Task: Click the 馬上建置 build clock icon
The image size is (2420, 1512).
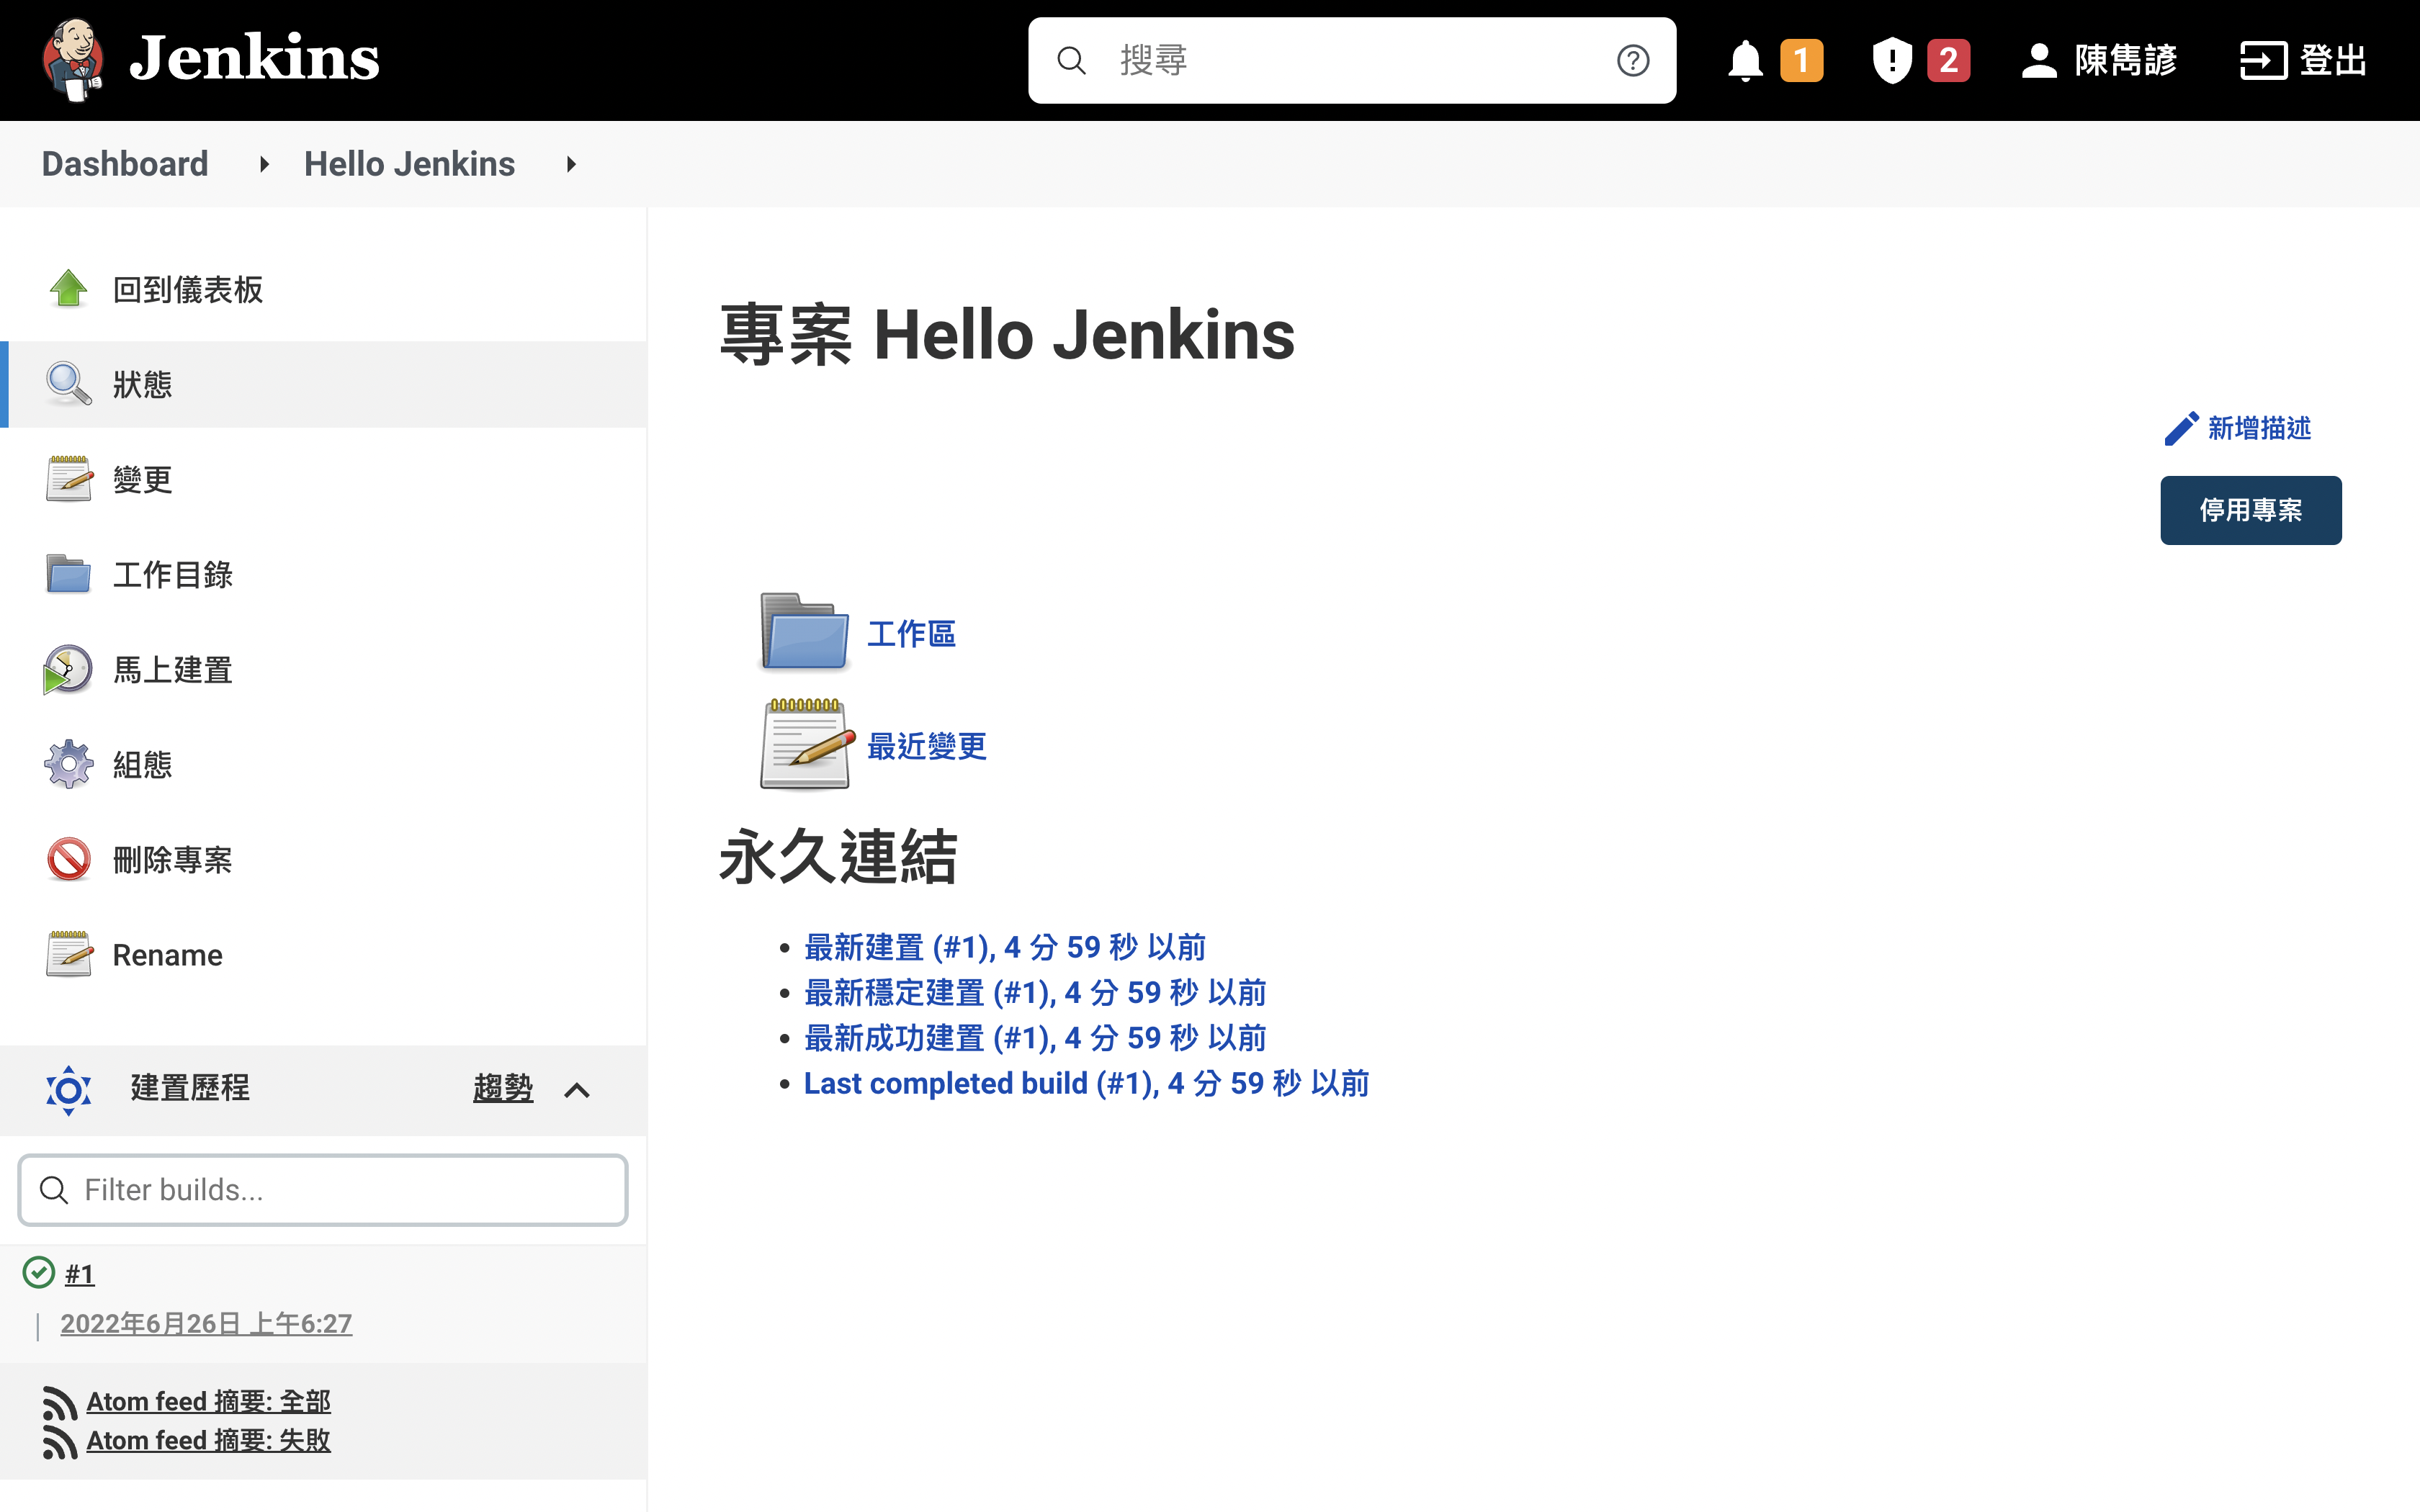Action: 68,669
